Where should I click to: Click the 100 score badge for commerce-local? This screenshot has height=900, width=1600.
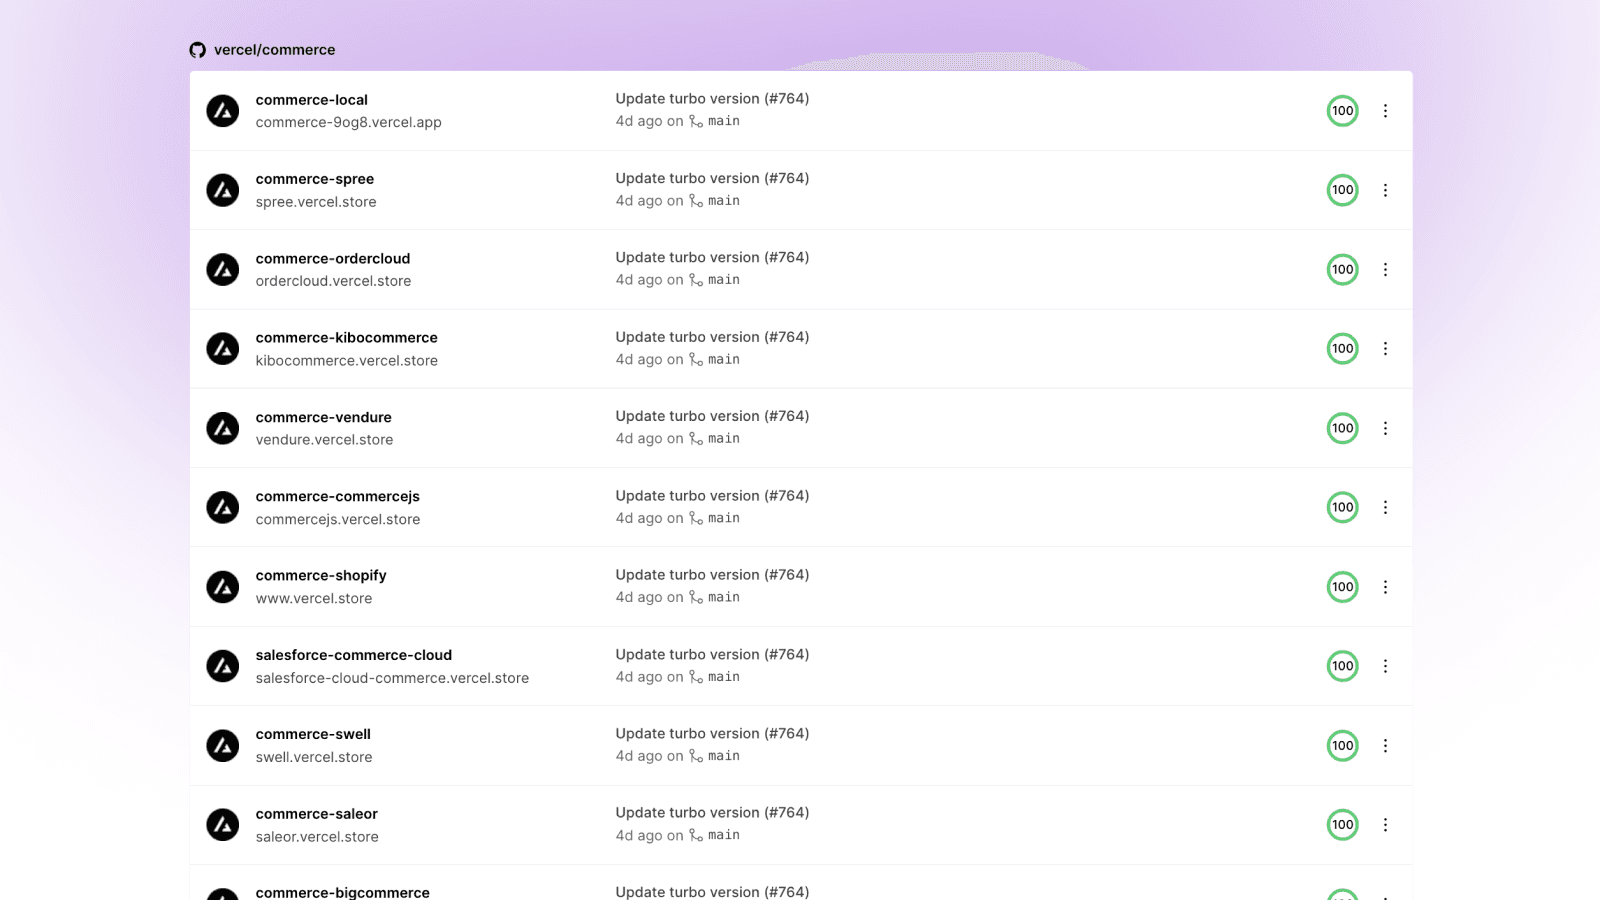pos(1342,111)
